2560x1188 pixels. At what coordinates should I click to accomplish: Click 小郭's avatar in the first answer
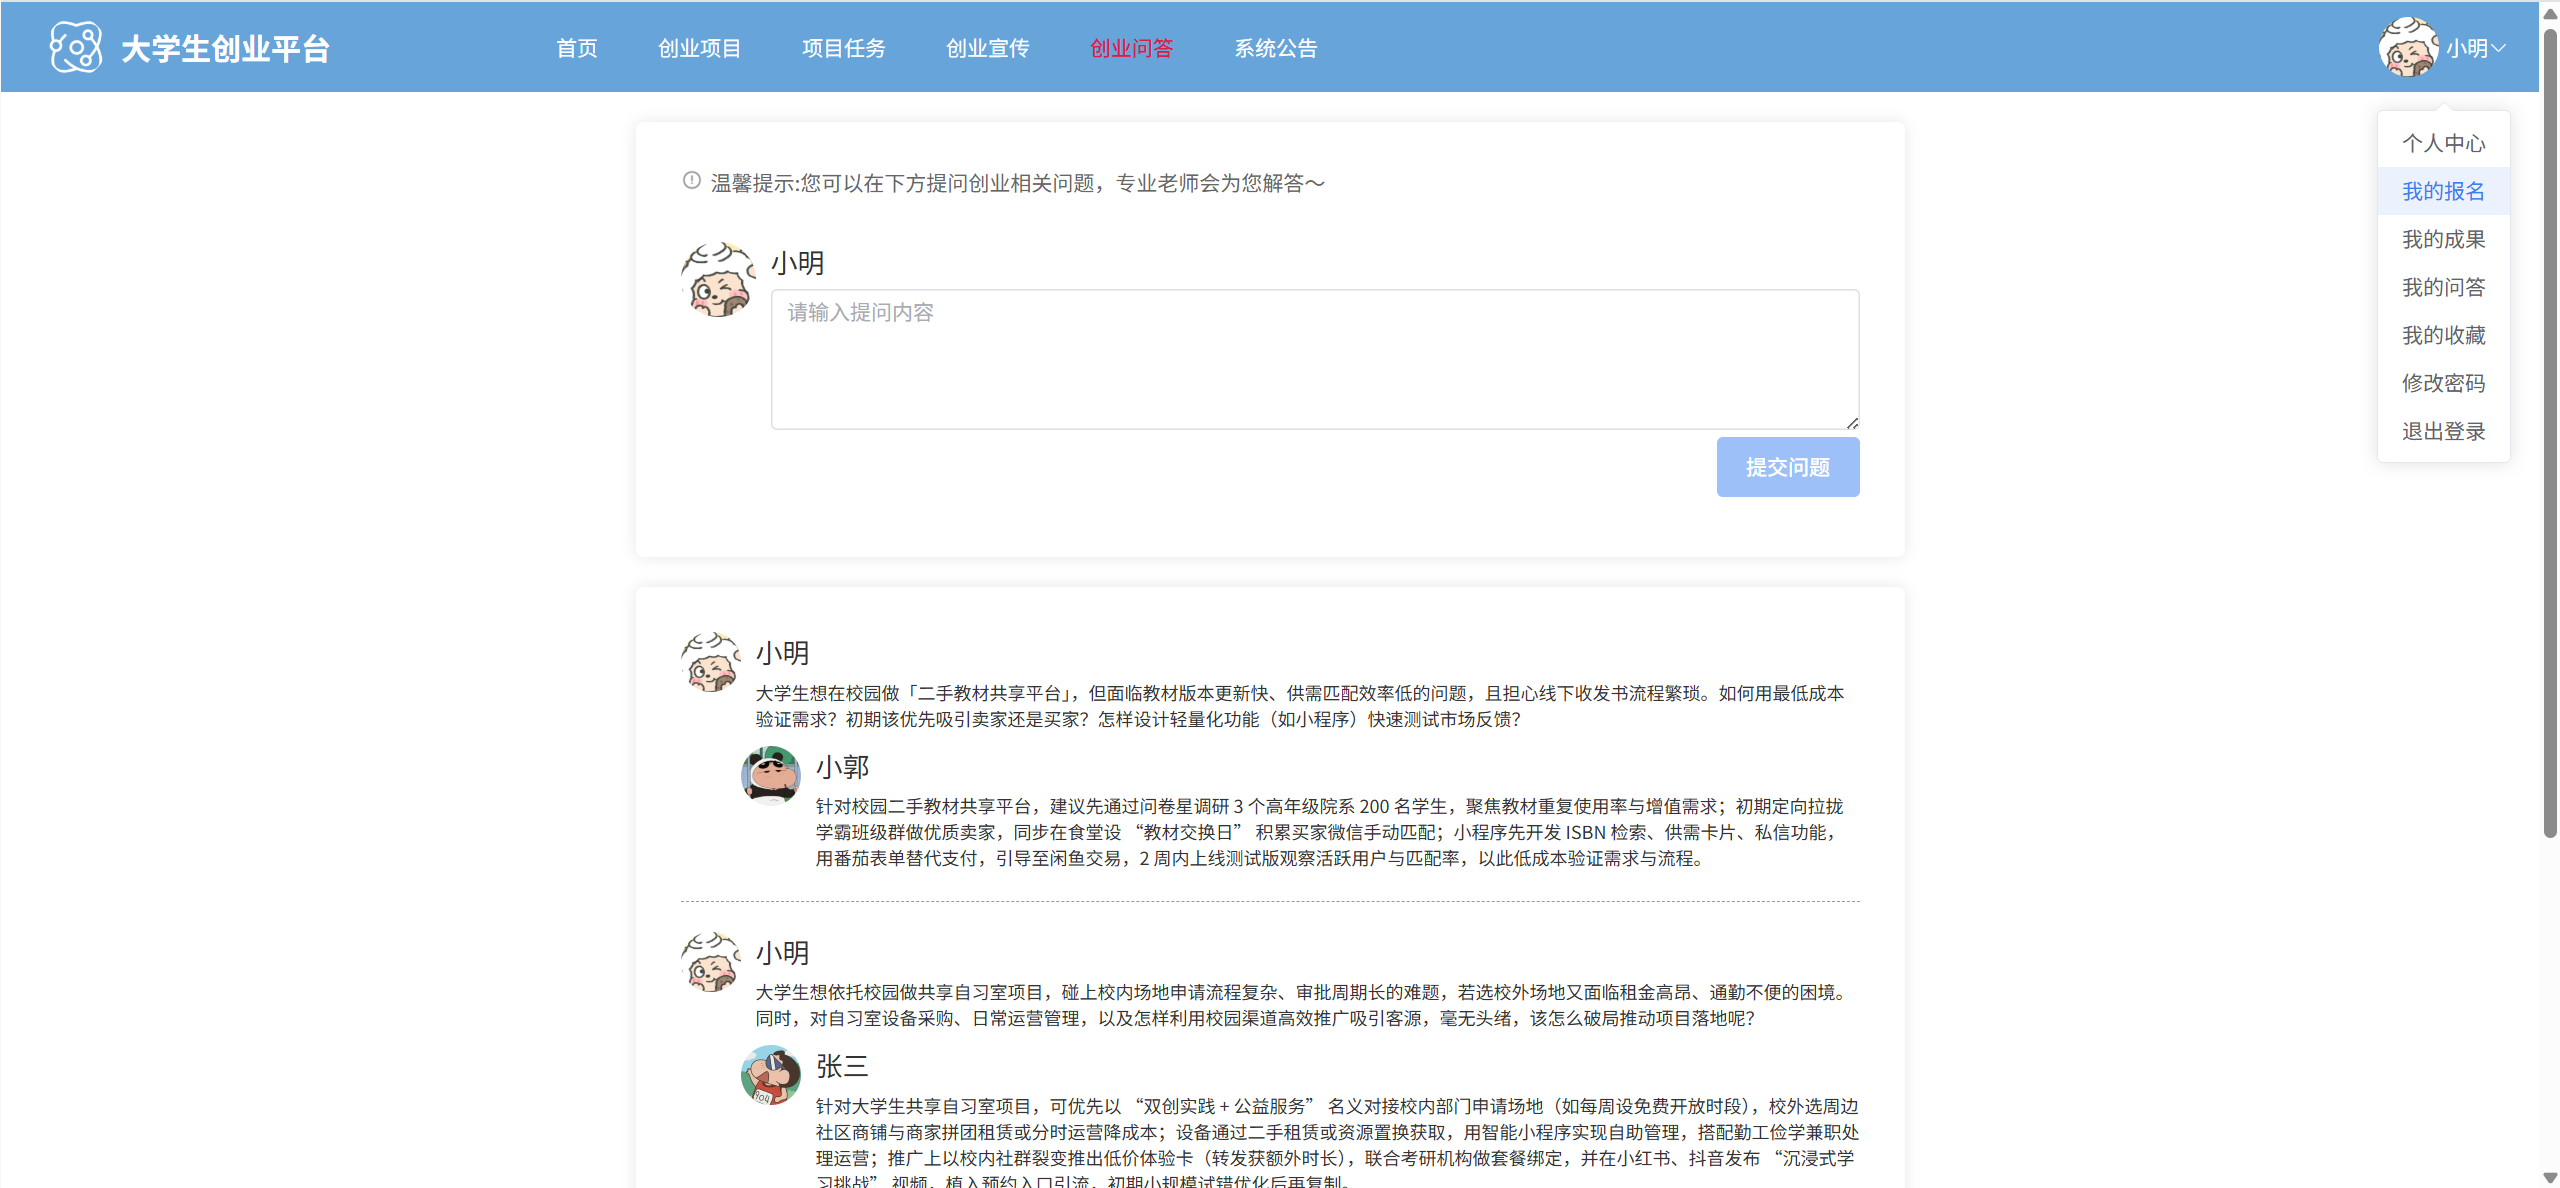[770, 776]
